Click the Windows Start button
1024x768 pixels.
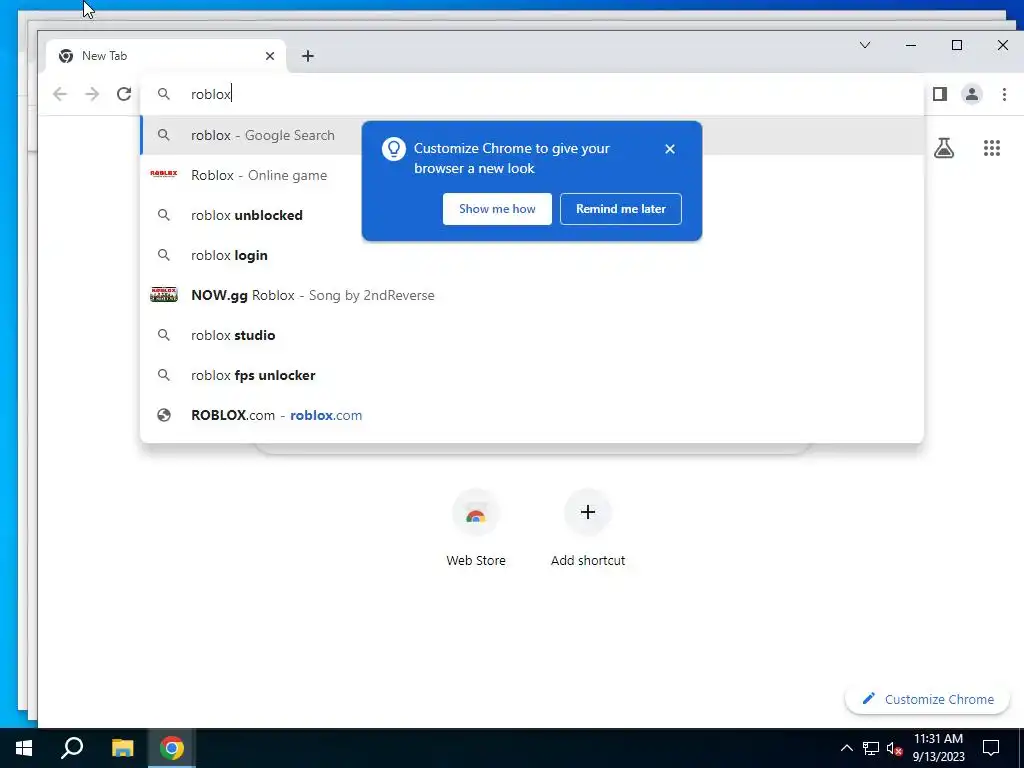pyautogui.click(x=24, y=748)
